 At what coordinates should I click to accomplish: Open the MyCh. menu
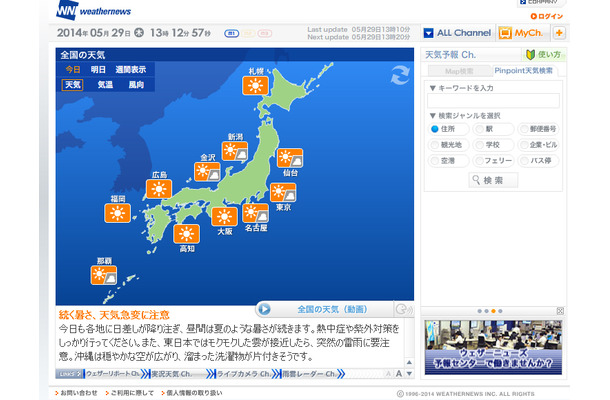tap(522, 33)
